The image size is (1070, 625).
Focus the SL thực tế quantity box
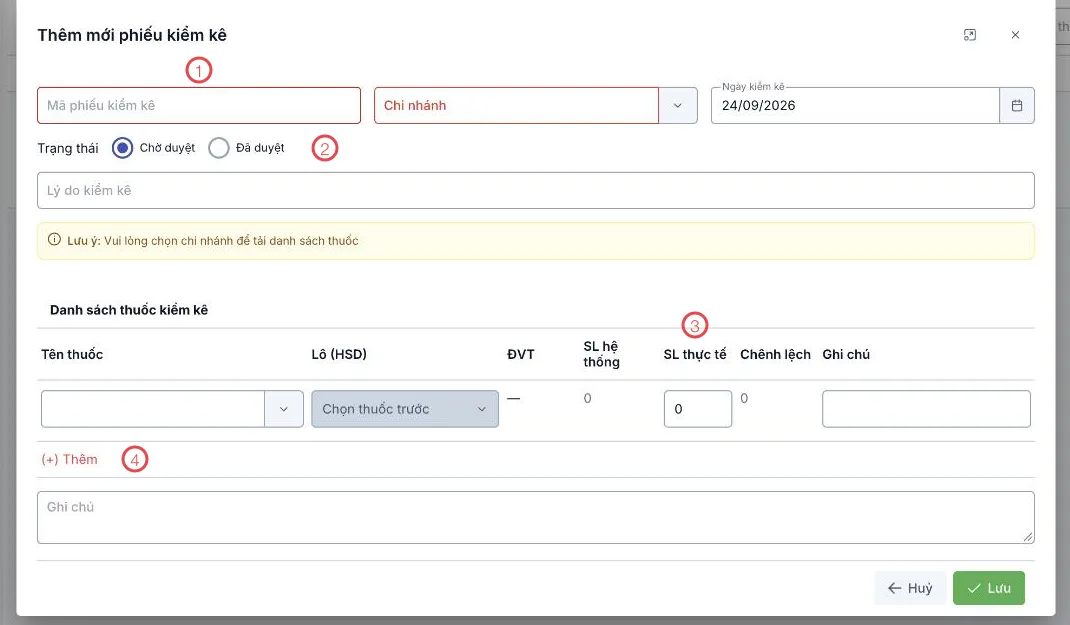coord(697,409)
